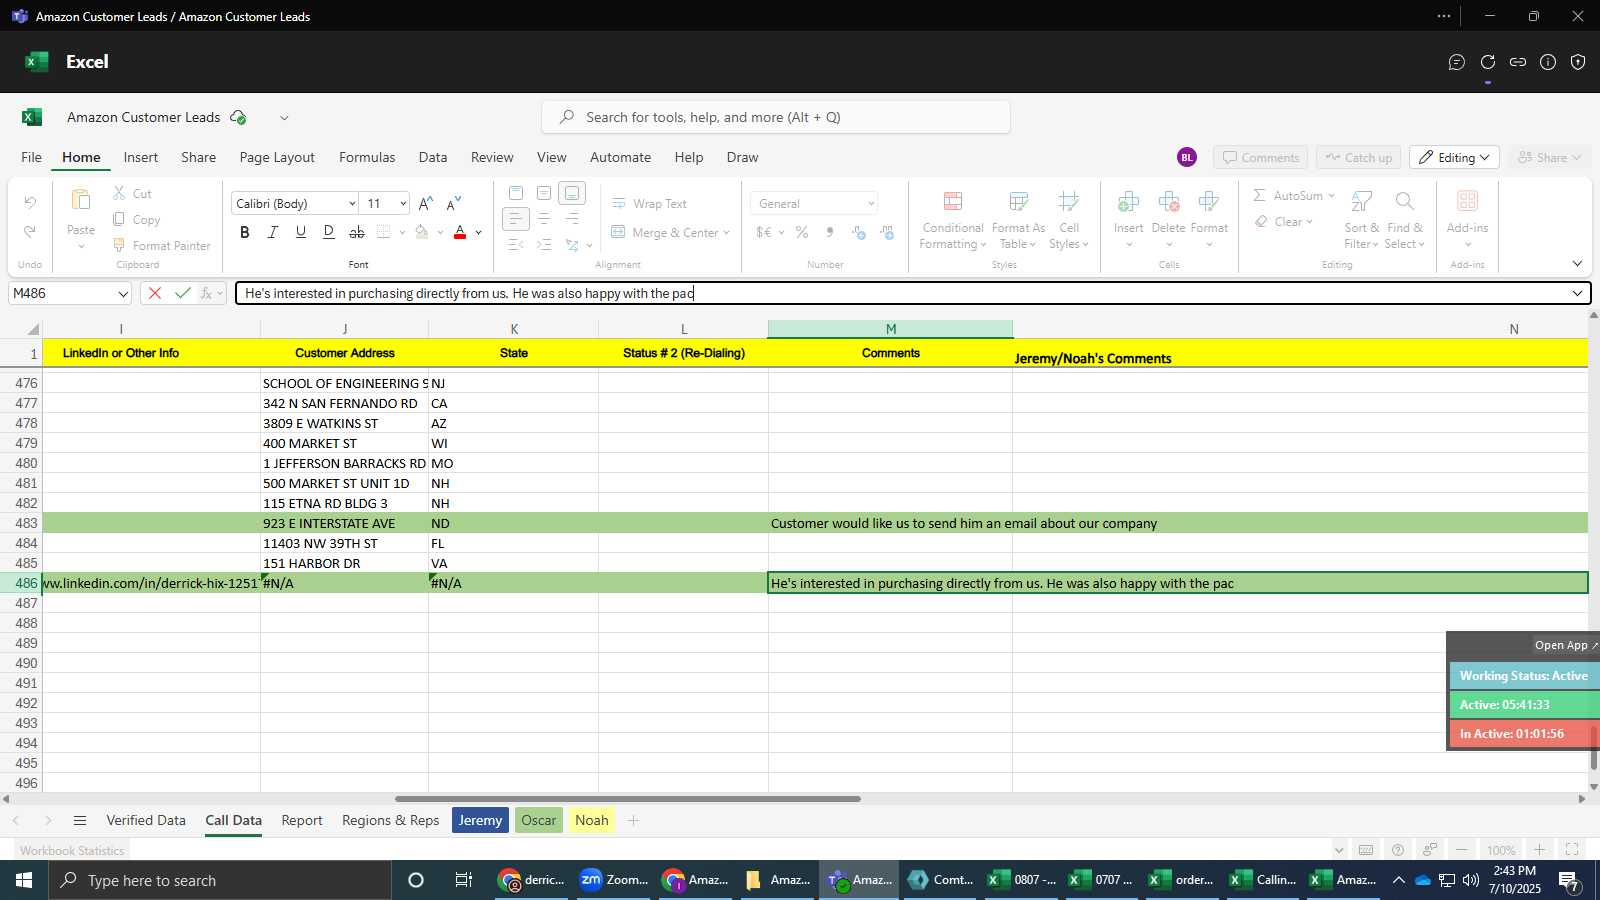
Task: Click the Delete cells icon
Action: [x=1168, y=202]
